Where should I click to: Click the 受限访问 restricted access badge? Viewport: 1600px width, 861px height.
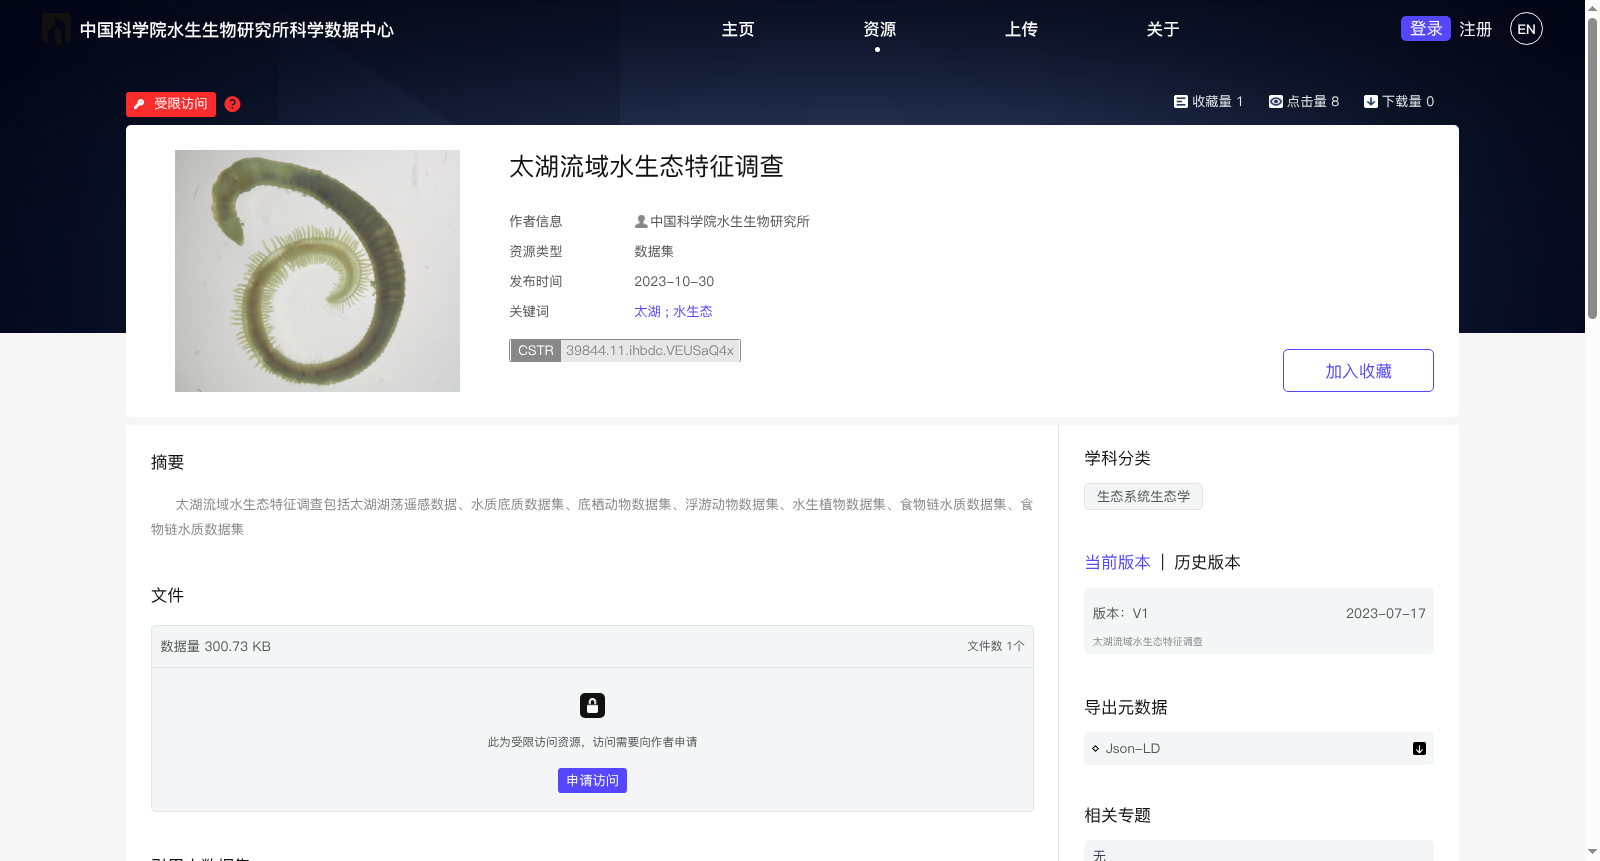171,104
